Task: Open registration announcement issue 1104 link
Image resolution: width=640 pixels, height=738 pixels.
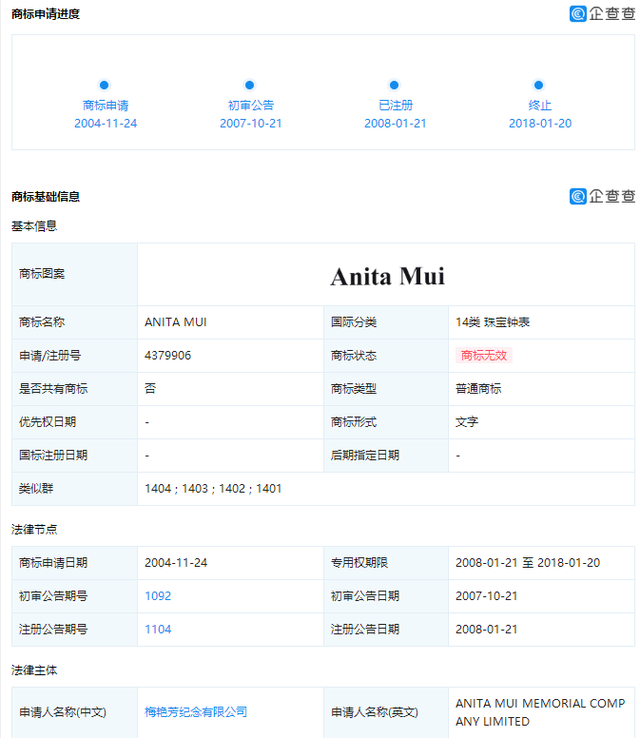Action: (x=158, y=629)
